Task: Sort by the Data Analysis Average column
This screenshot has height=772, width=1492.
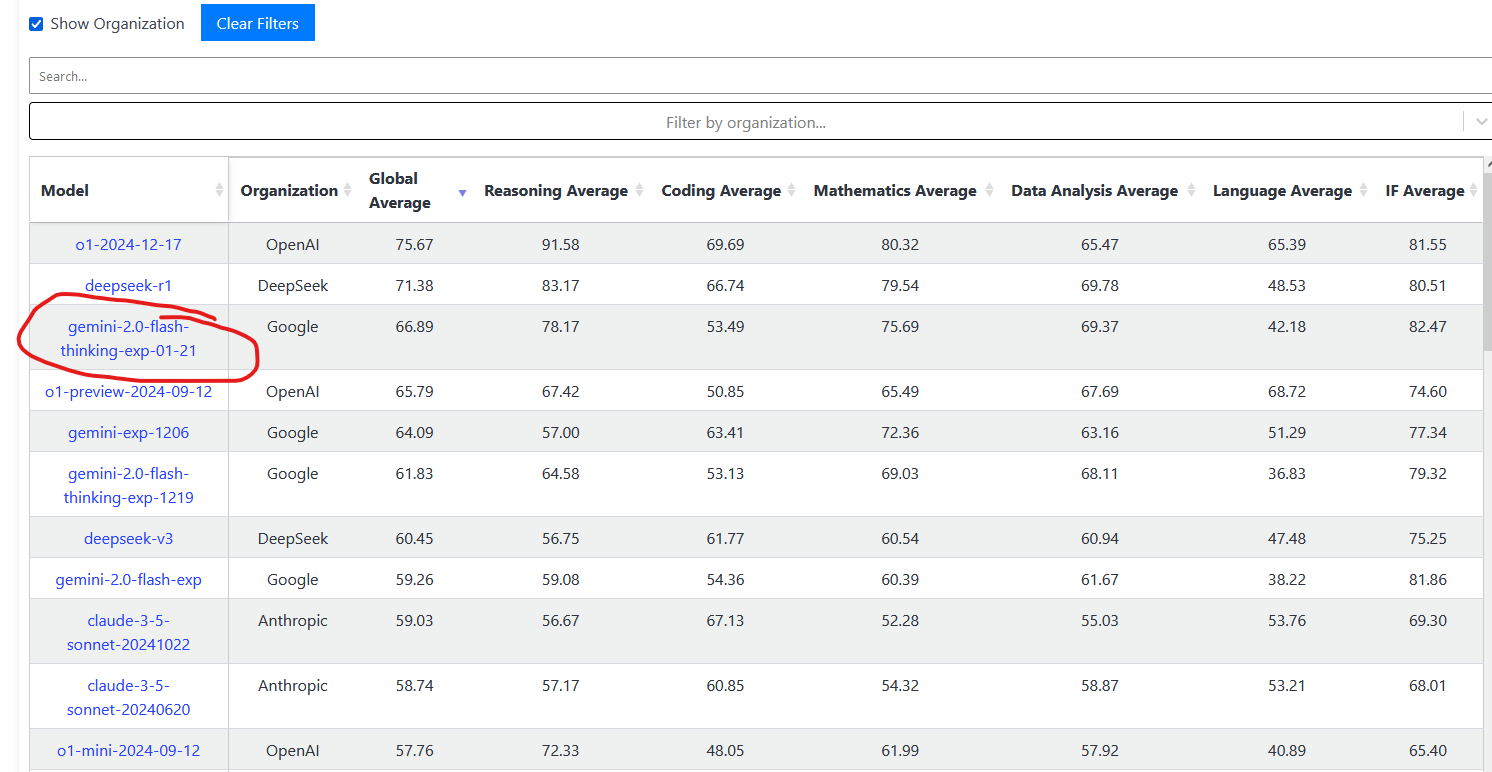Action: 1100,190
